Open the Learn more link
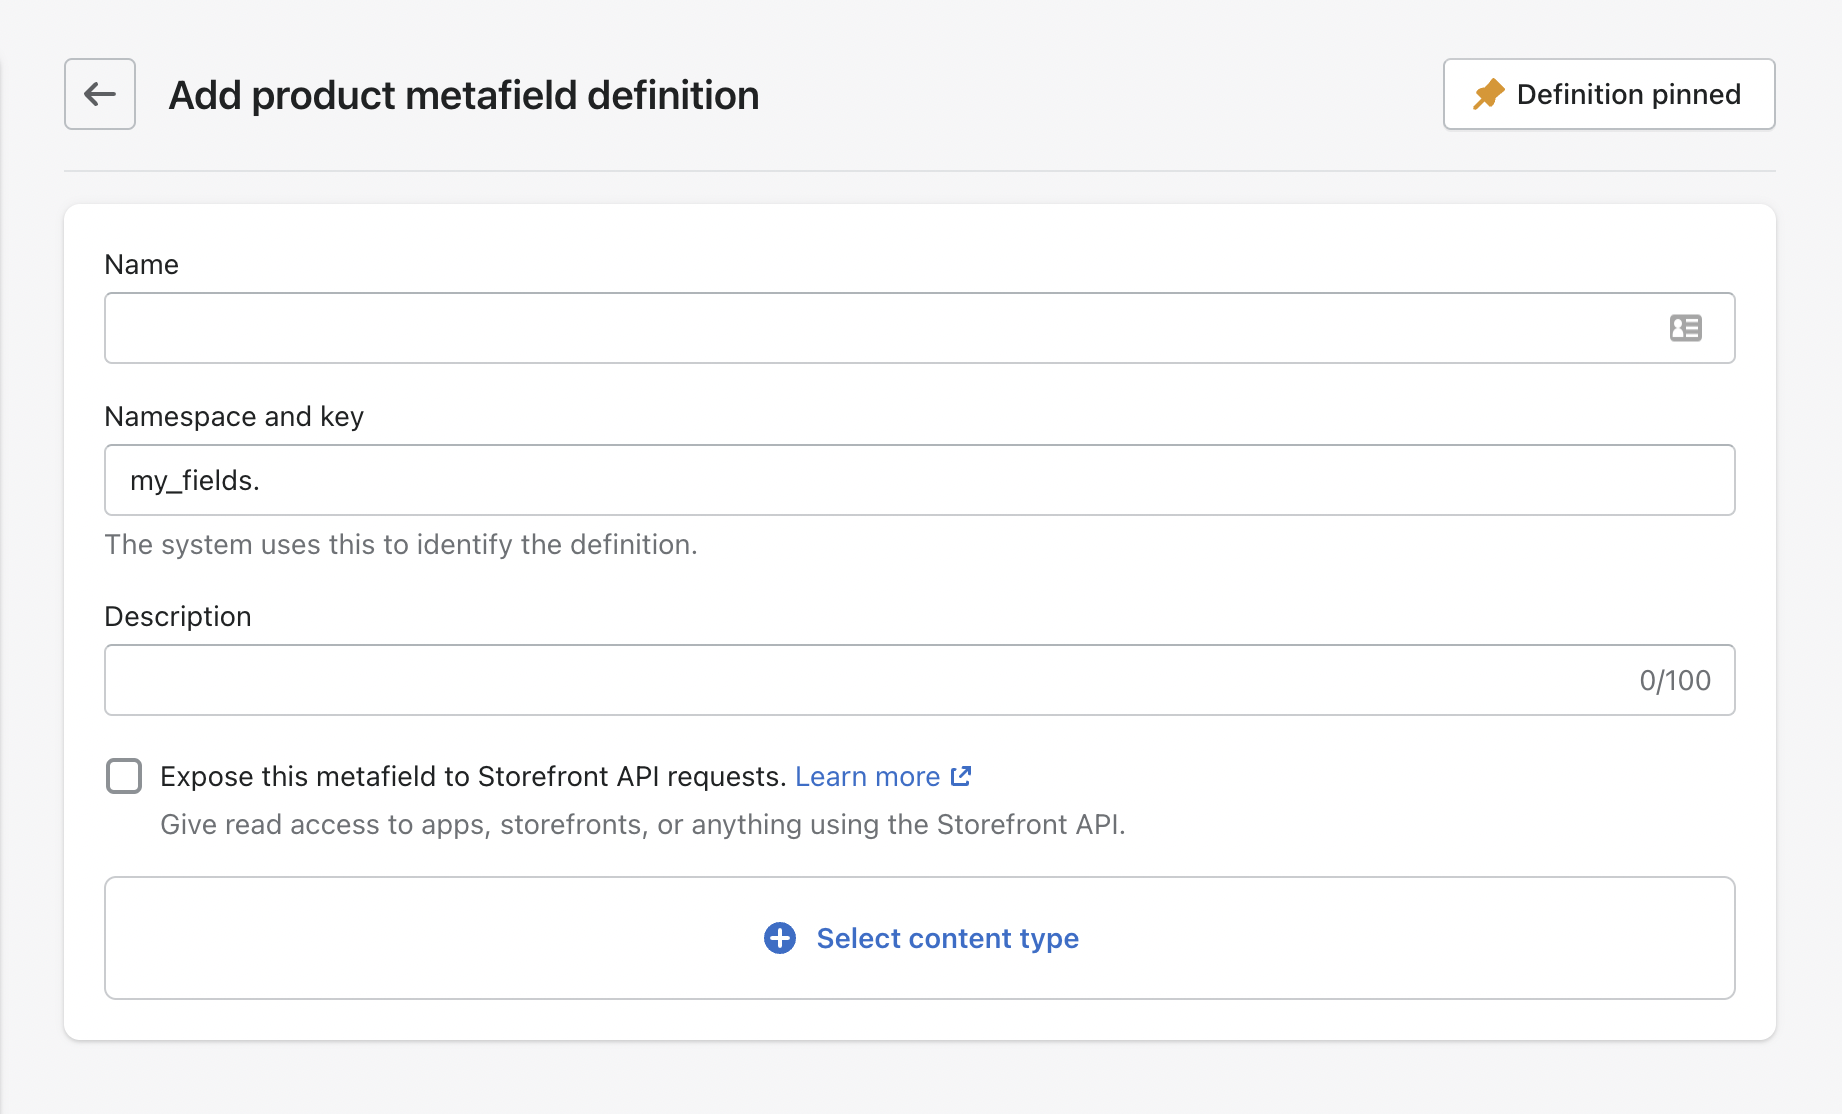The image size is (1842, 1114). 867,776
